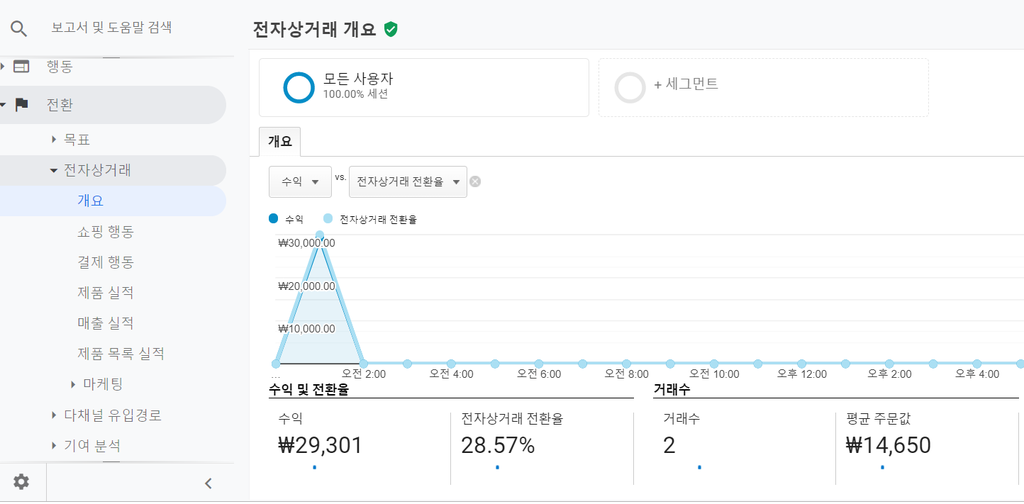Image resolution: width=1024 pixels, height=504 pixels.
Task: Click the 행동 panel icon
Action: pos(22,67)
